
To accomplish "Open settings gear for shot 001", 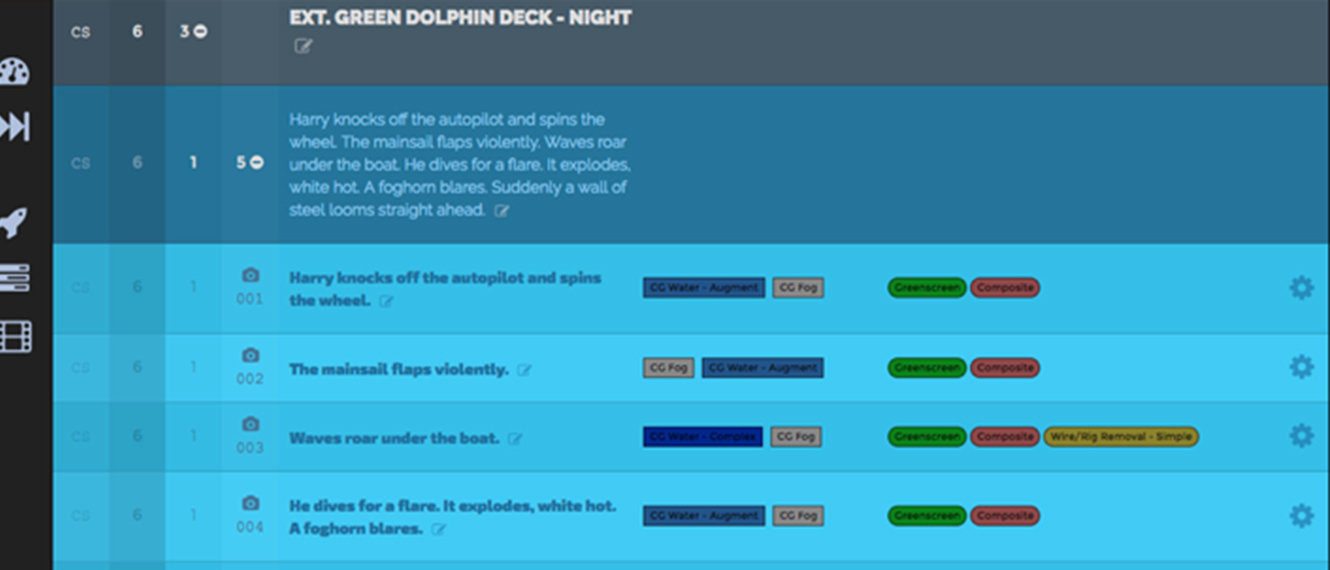I will coord(1301,288).
